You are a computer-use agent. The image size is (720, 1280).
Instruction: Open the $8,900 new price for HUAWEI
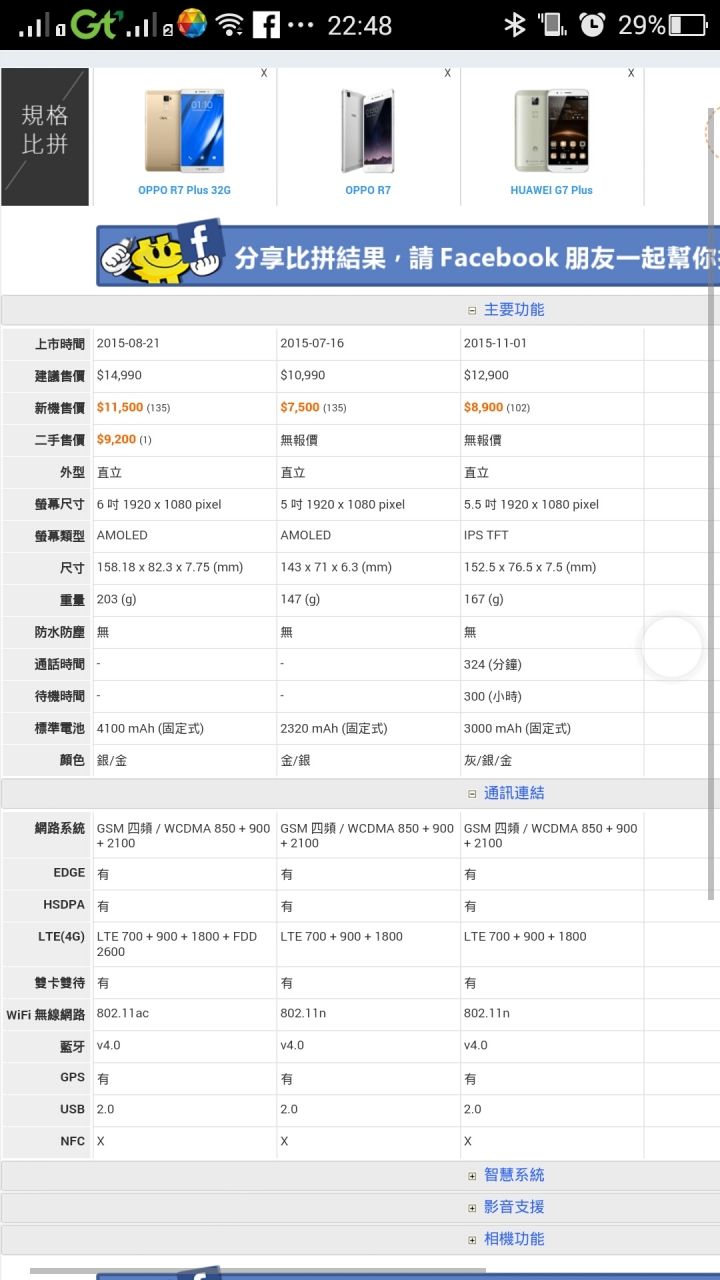[483, 407]
